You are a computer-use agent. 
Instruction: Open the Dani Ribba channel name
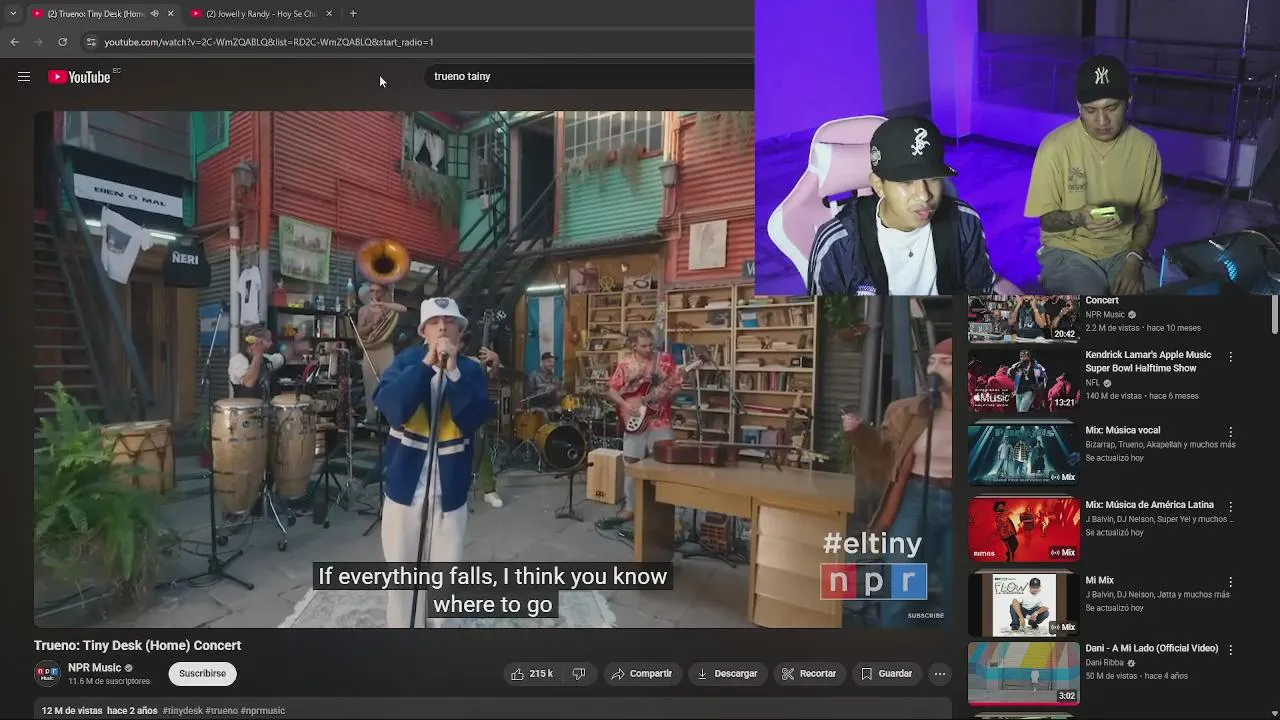coord(1105,663)
